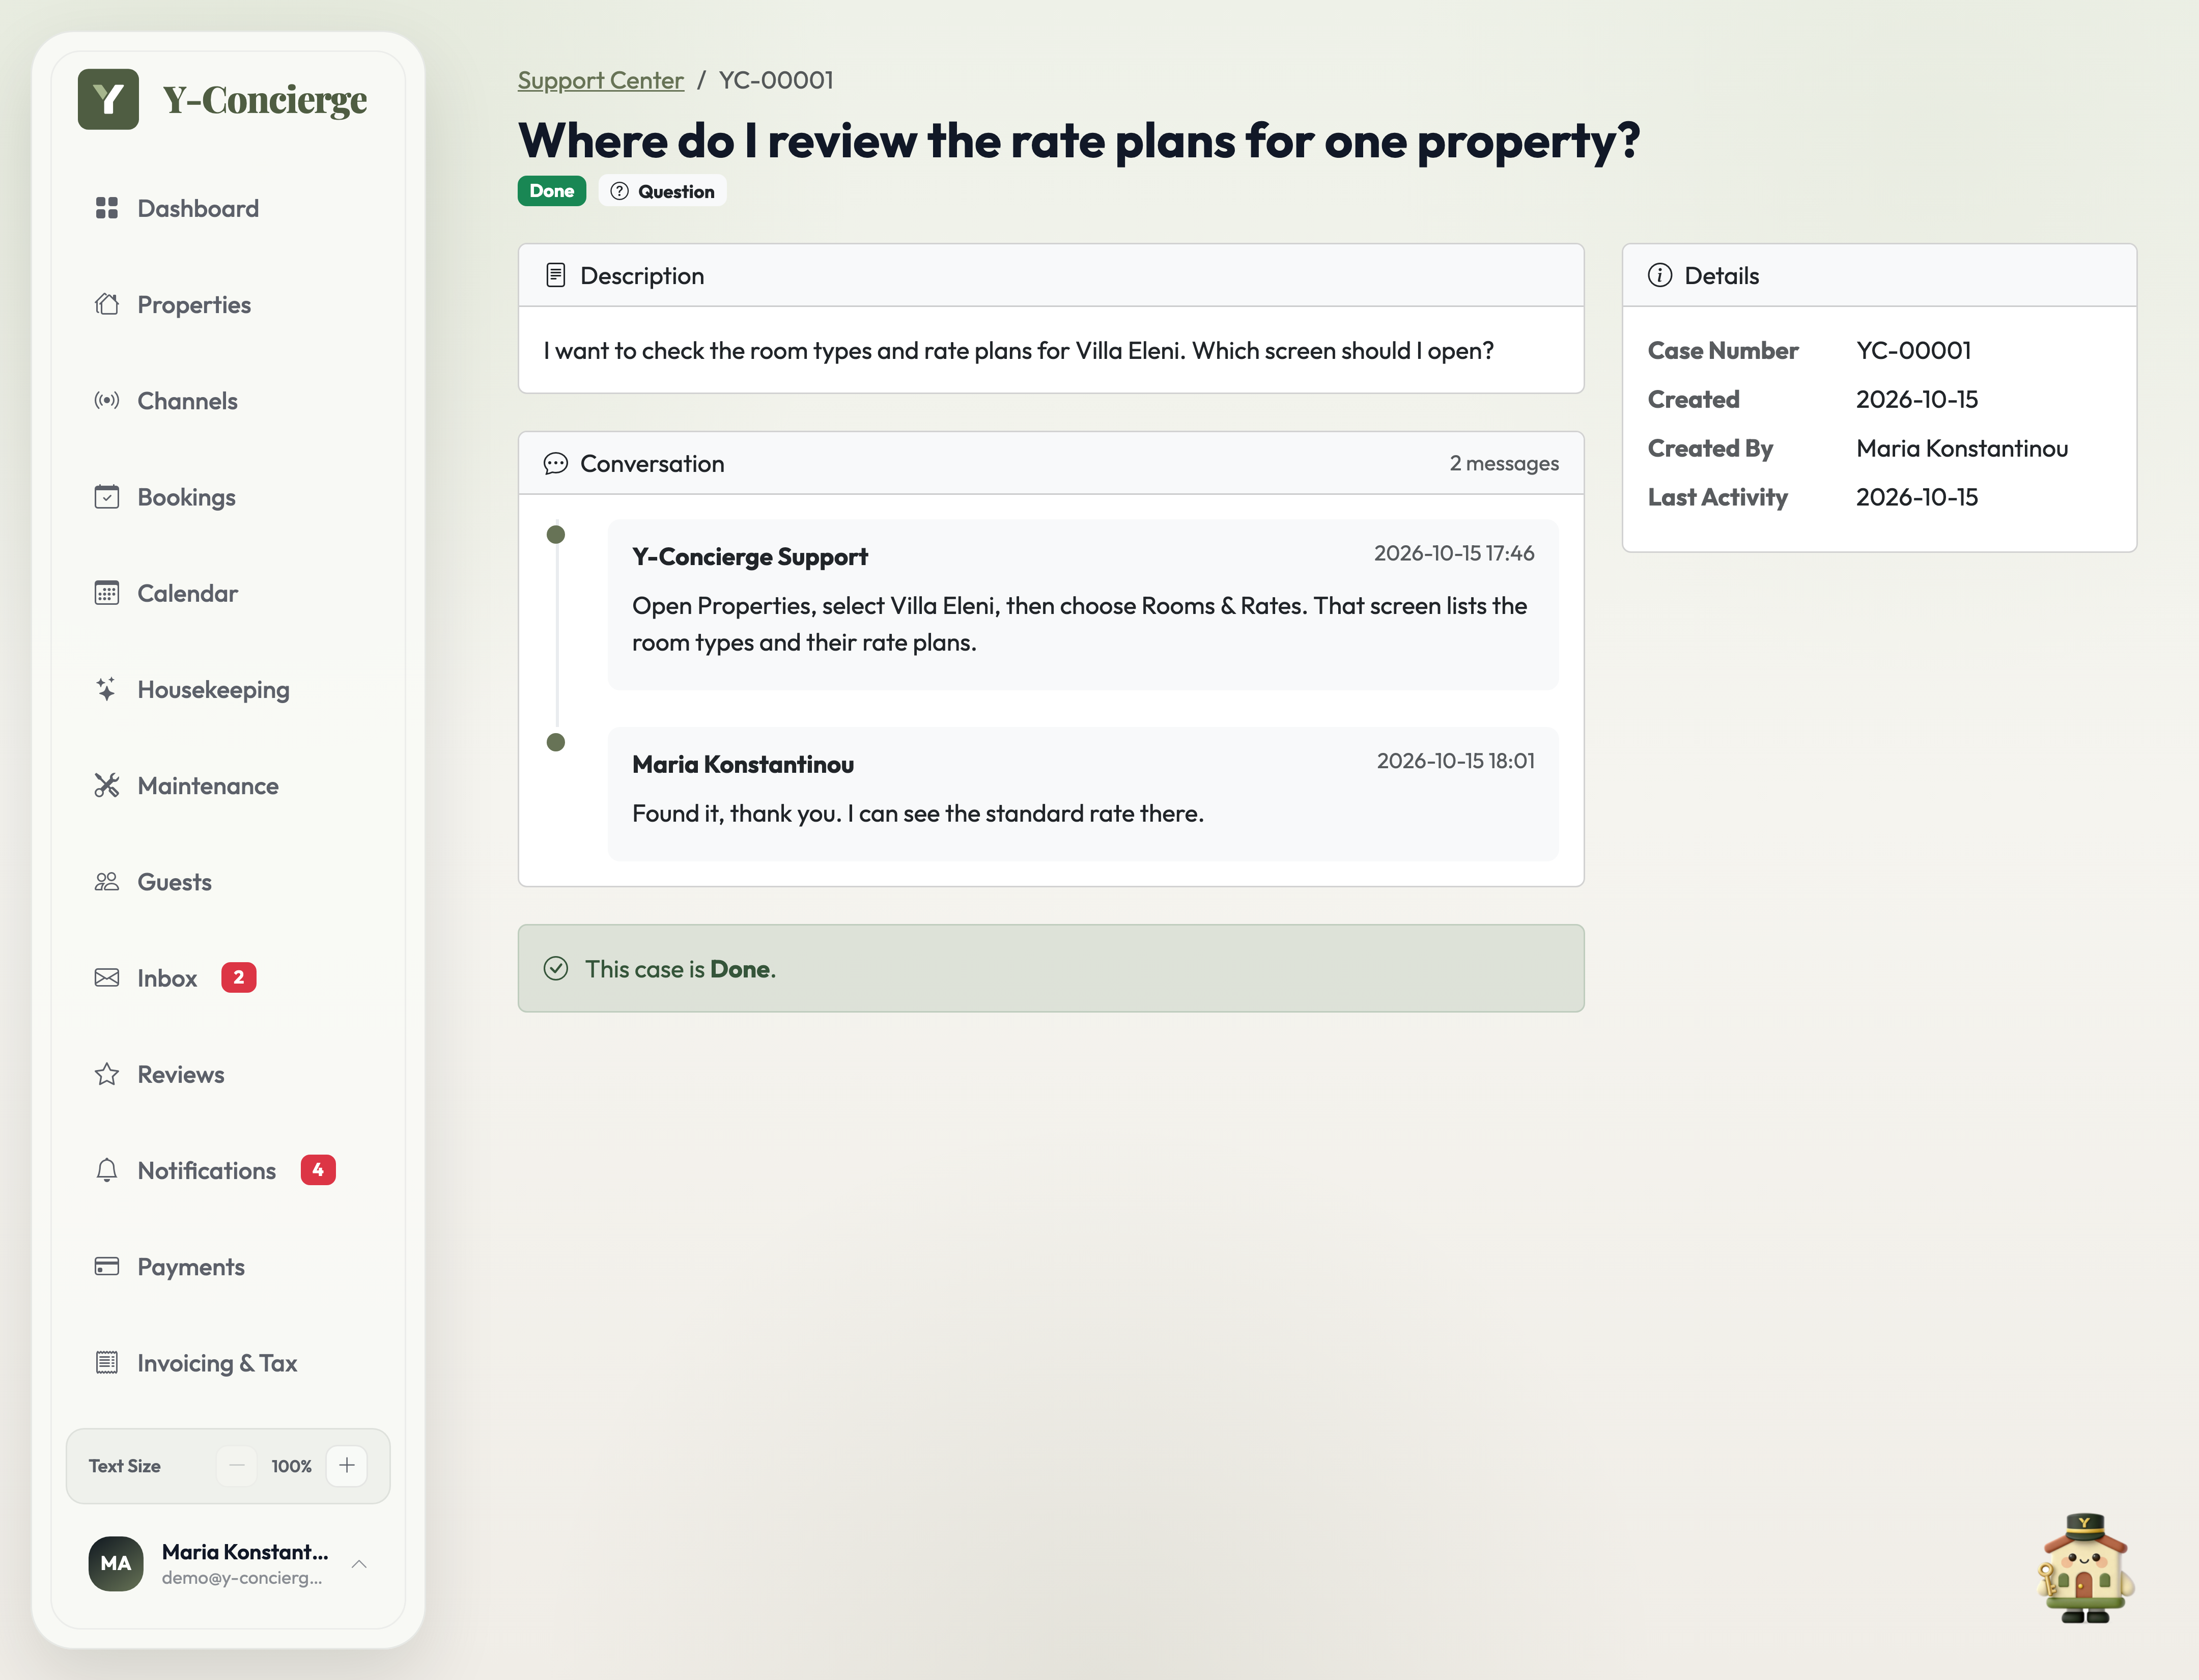Click the timestamp 2026-10-15 17:46
This screenshot has height=1680, width=2199.
point(1454,553)
